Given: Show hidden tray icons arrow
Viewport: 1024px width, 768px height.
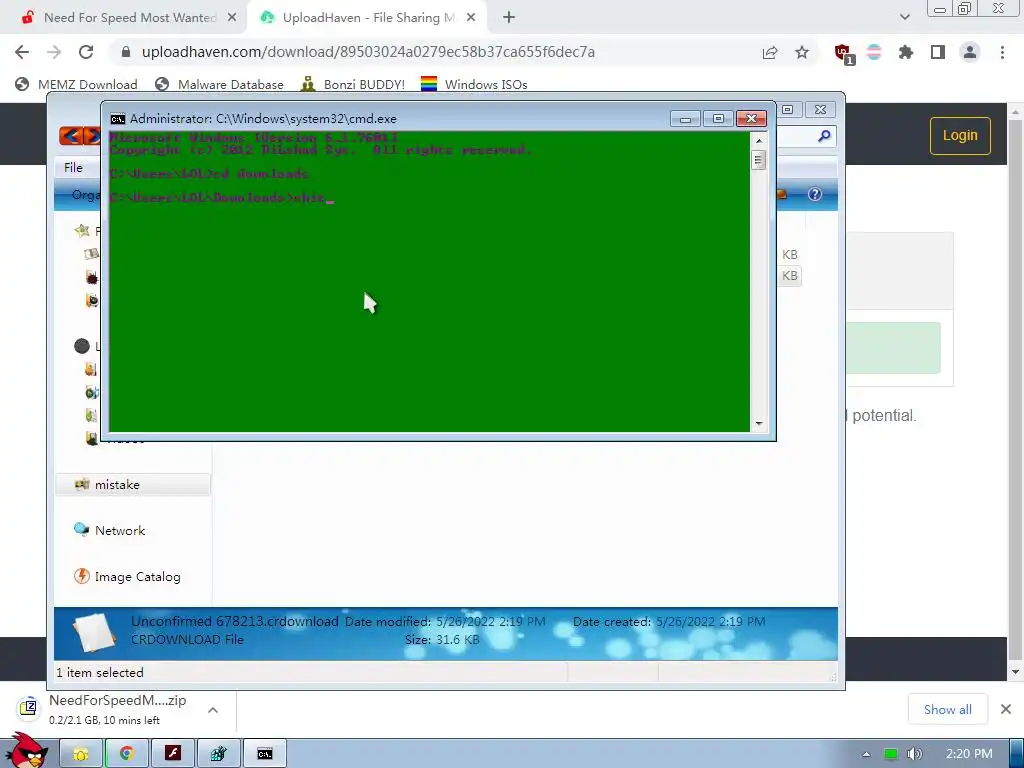Looking at the screenshot, I should pyautogui.click(x=867, y=754).
